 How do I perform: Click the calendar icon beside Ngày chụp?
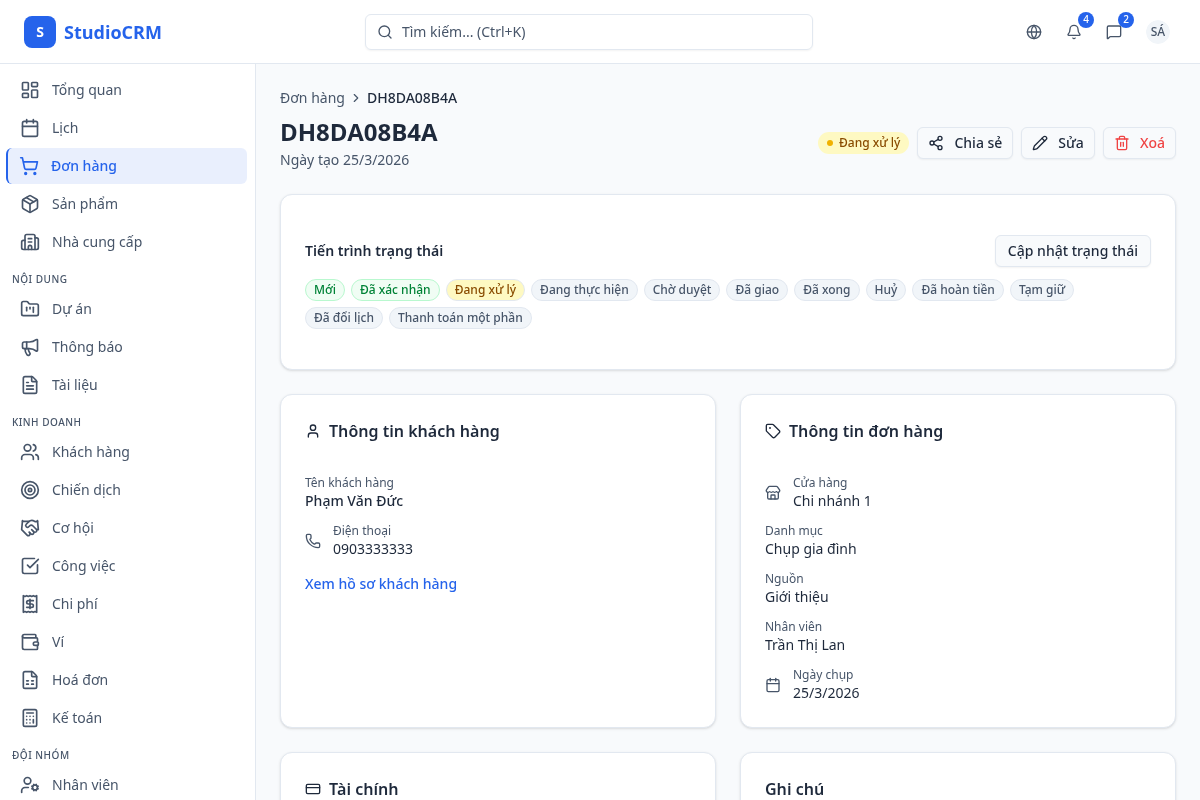[773, 685]
